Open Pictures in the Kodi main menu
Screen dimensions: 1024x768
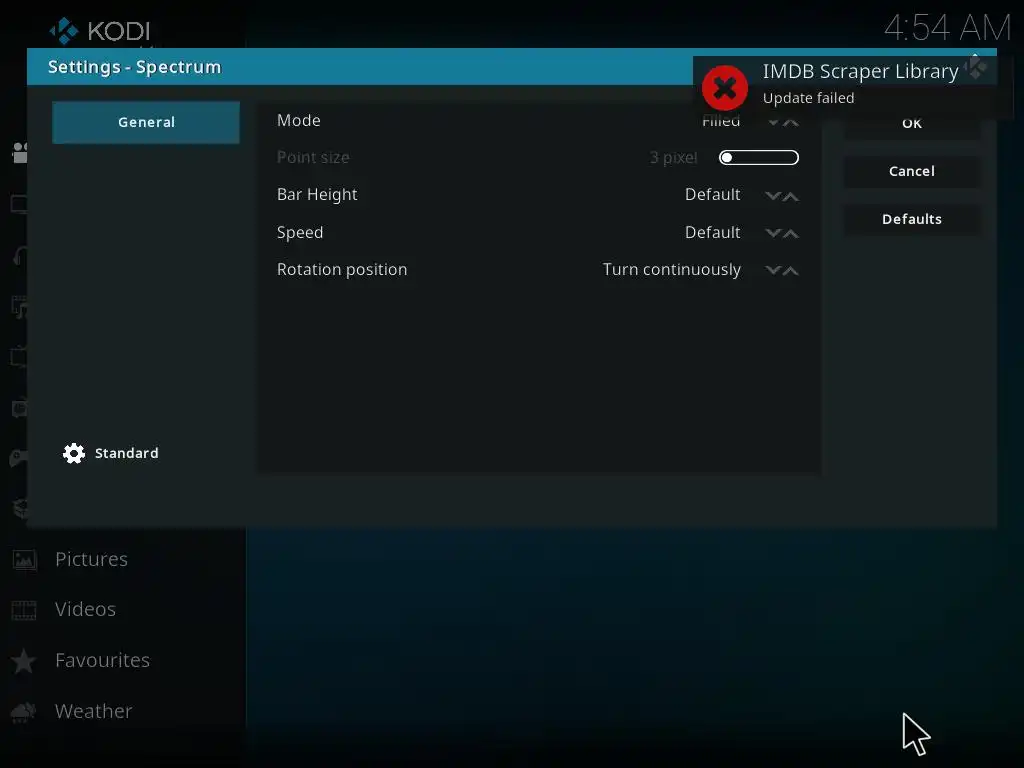[91, 559]
